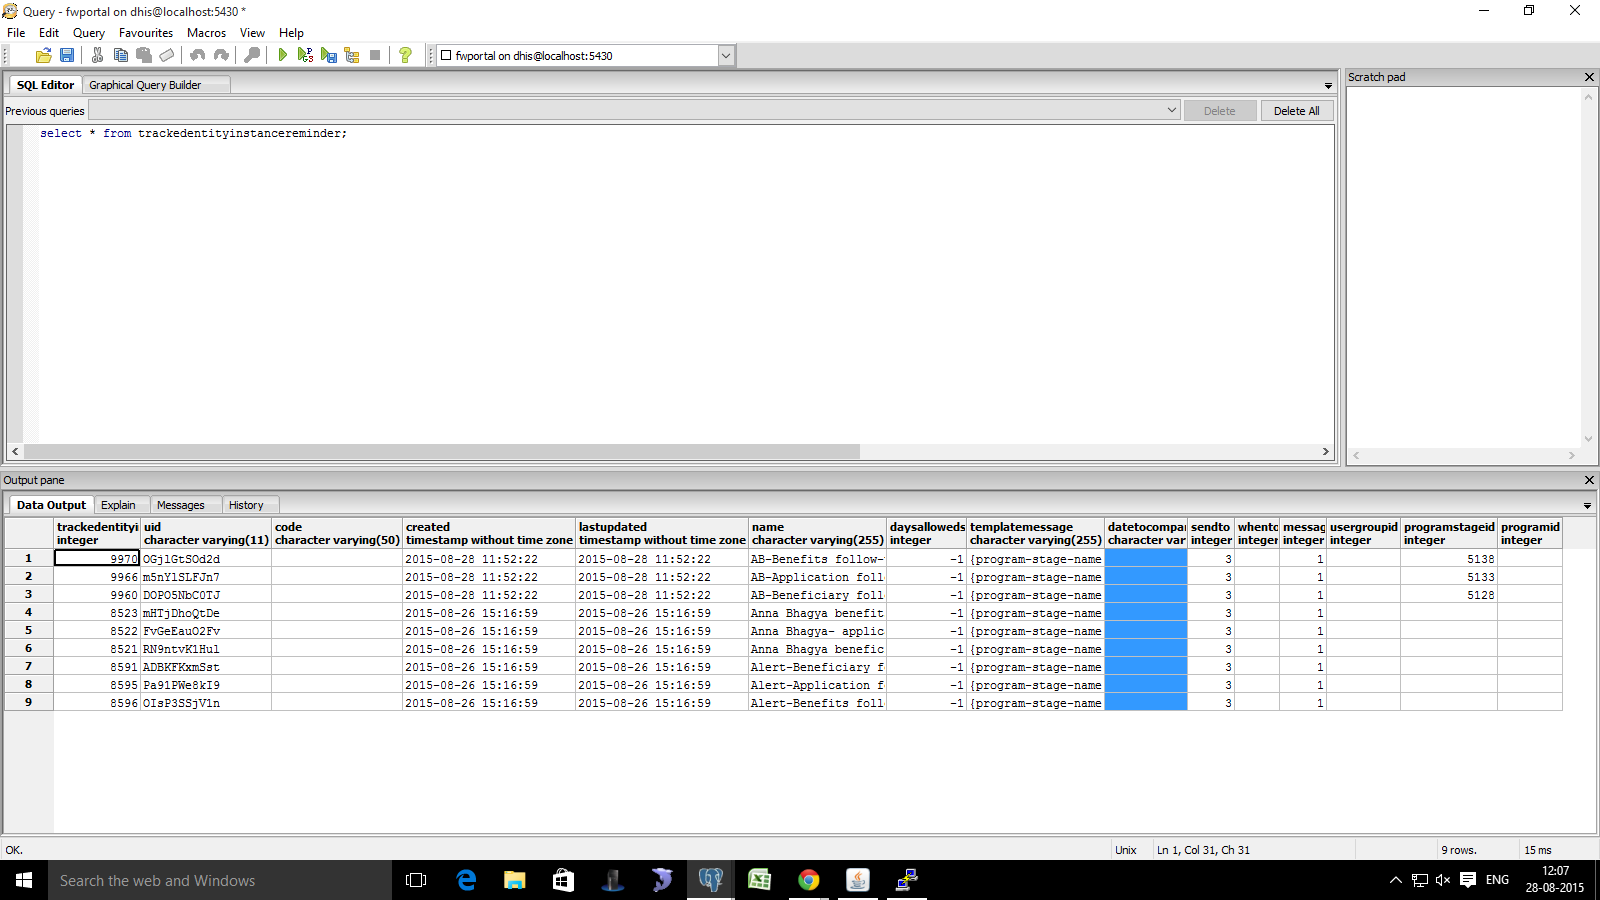Click the Delete button for previous queries
The height and width of the screenshot is (900, 1600).
point(1220,111)
